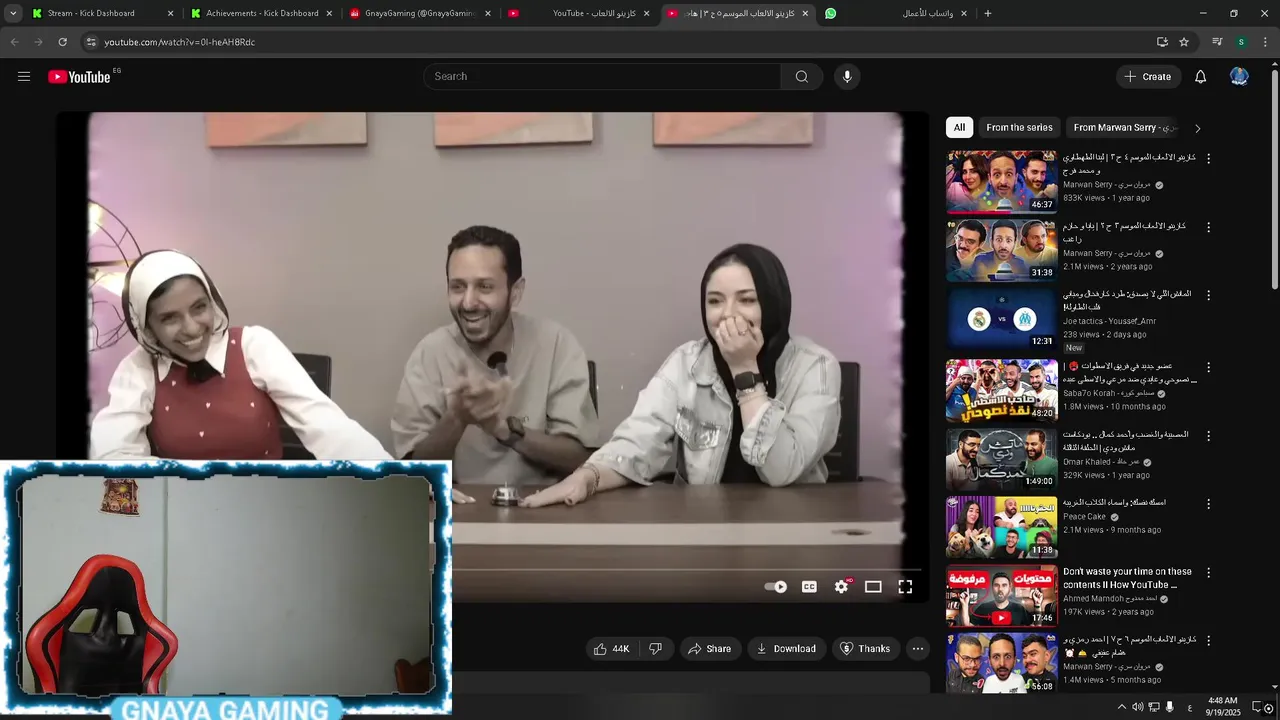Open the Chrome three-dot menu
The image size is (1280, 720).
pyautogui.click(x=1266, y=42)
